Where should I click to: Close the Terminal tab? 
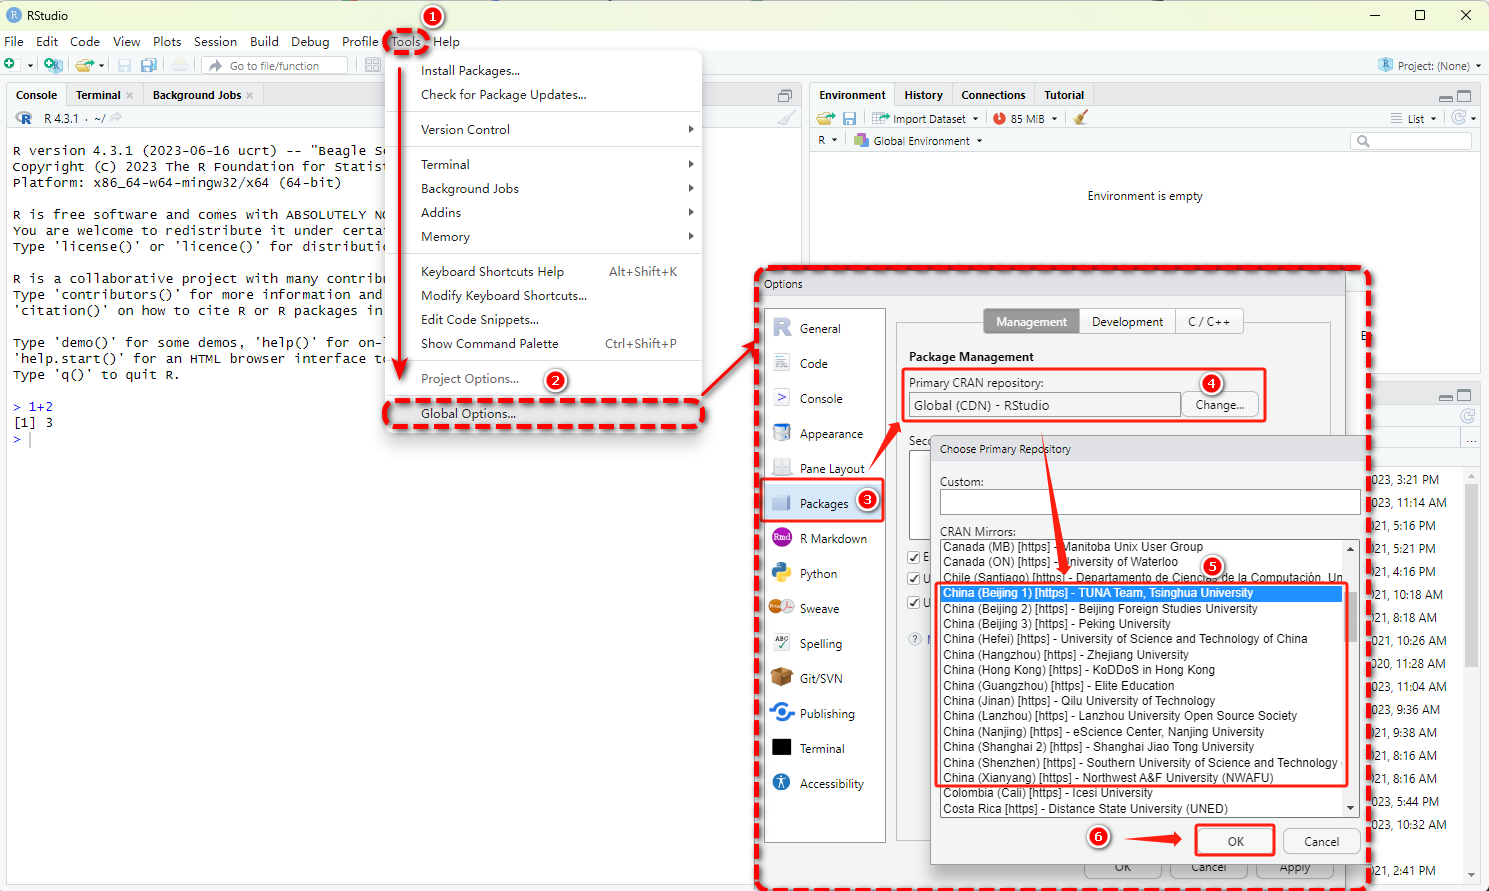click(129, 96)
